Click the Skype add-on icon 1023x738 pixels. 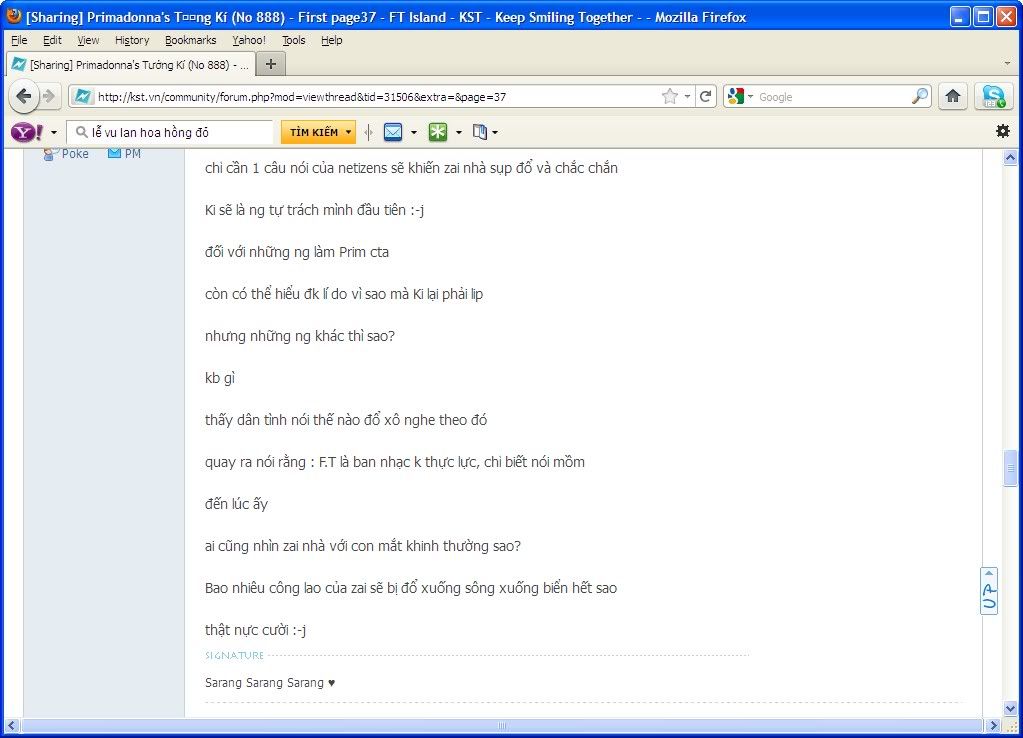(993, 97)
